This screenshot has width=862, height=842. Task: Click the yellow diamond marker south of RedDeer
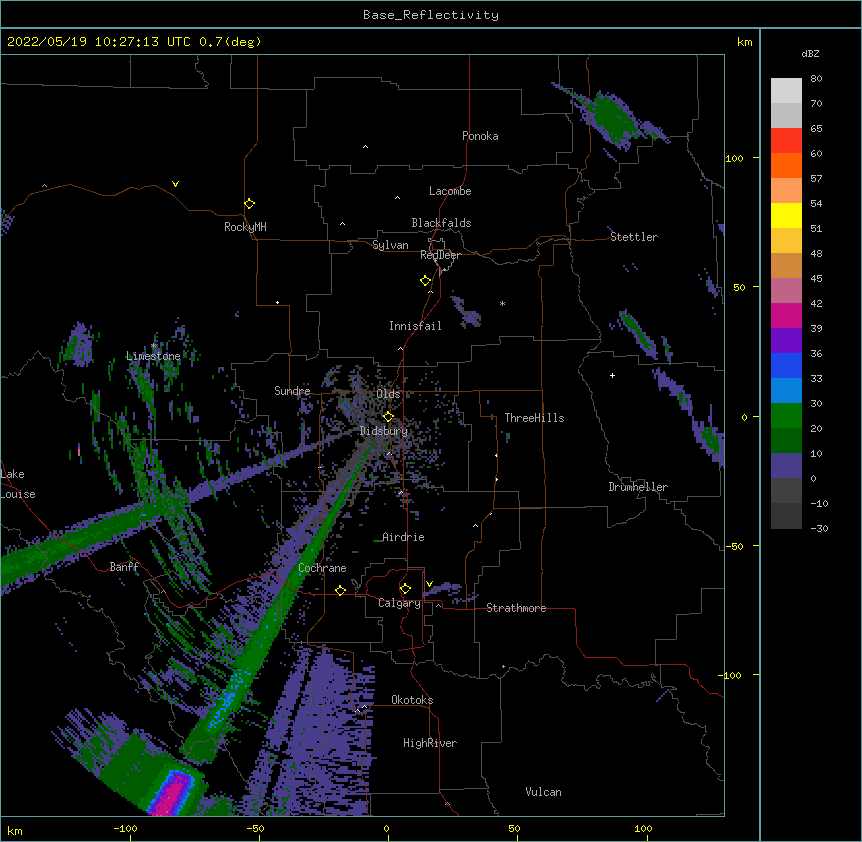425,281
